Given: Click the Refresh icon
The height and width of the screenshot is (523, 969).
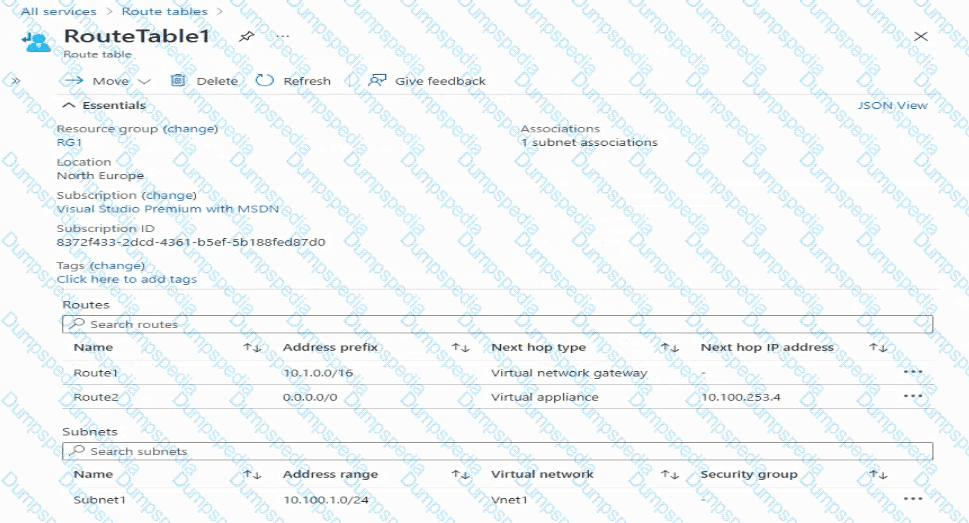Looking at the screenshot, I should pos(265,81).
